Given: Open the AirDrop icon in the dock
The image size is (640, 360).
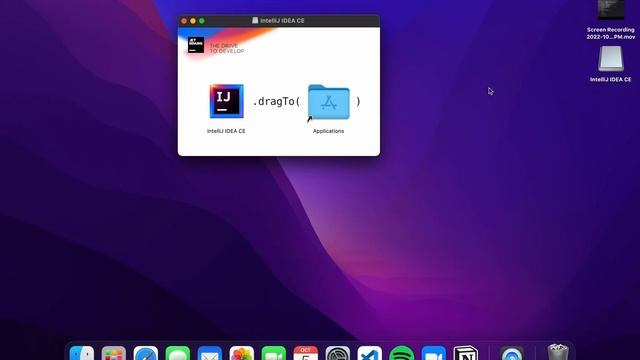Looking at the screenshot, I should click(x=512, y=353).
